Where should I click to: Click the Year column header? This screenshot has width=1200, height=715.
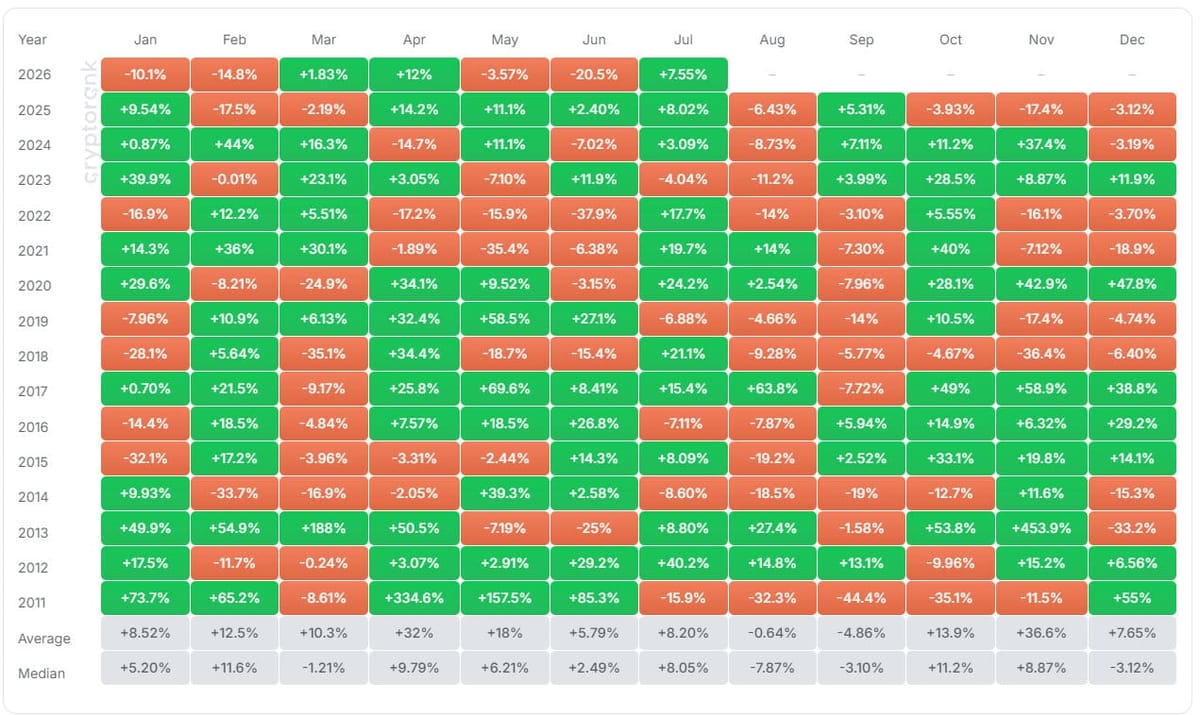tap(32, 40)
